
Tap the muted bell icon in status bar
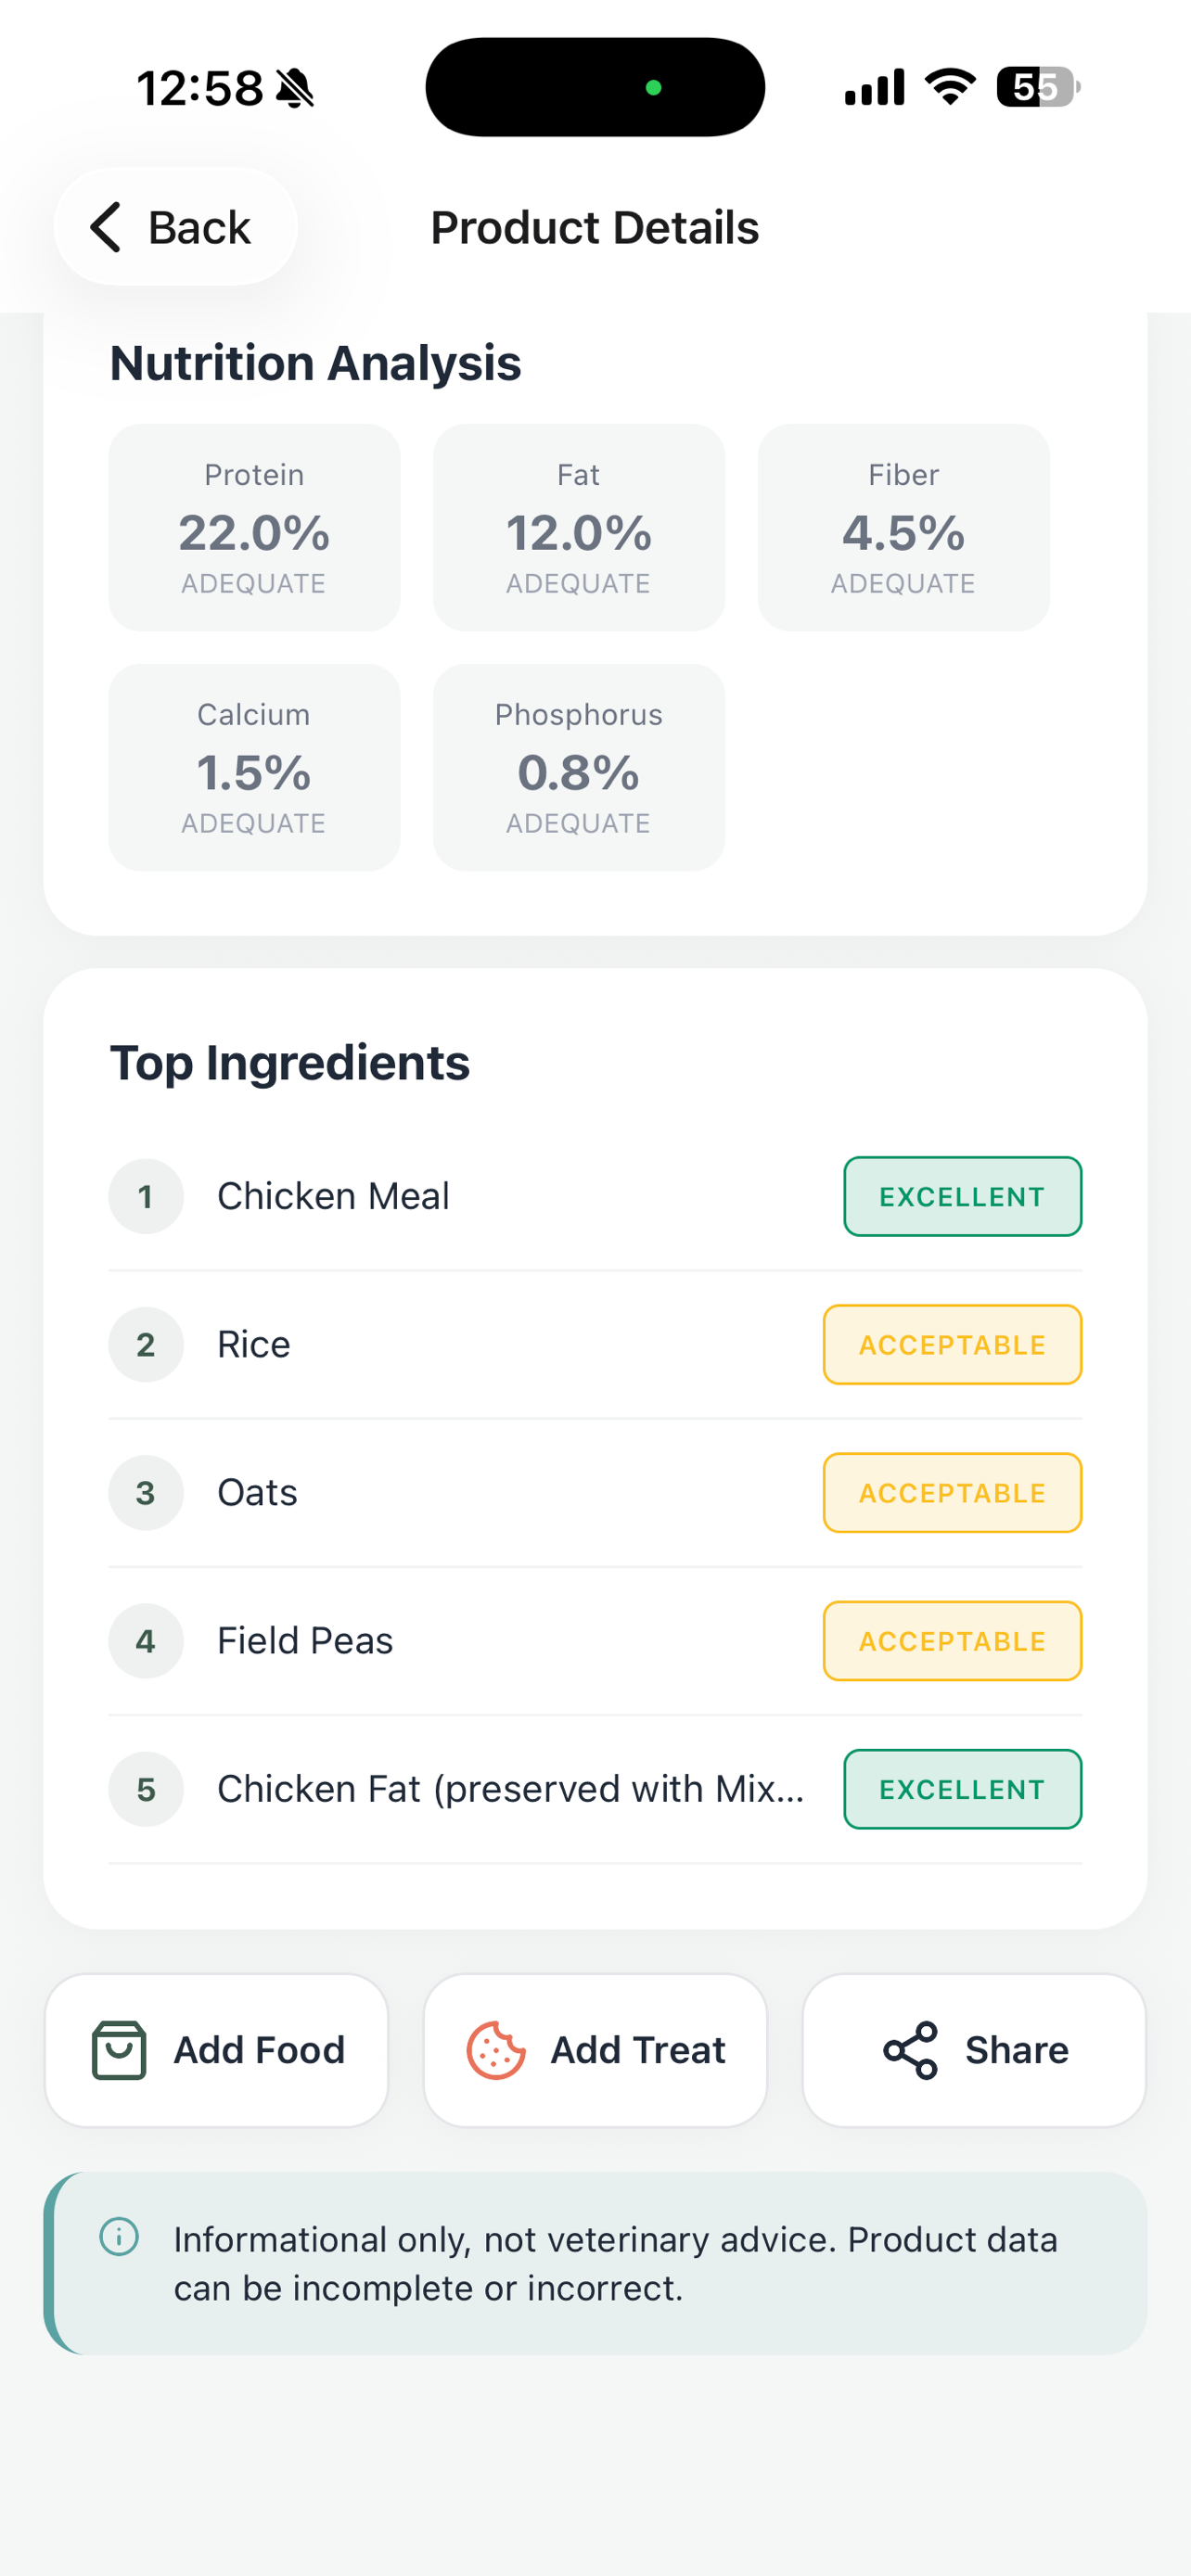295,88
